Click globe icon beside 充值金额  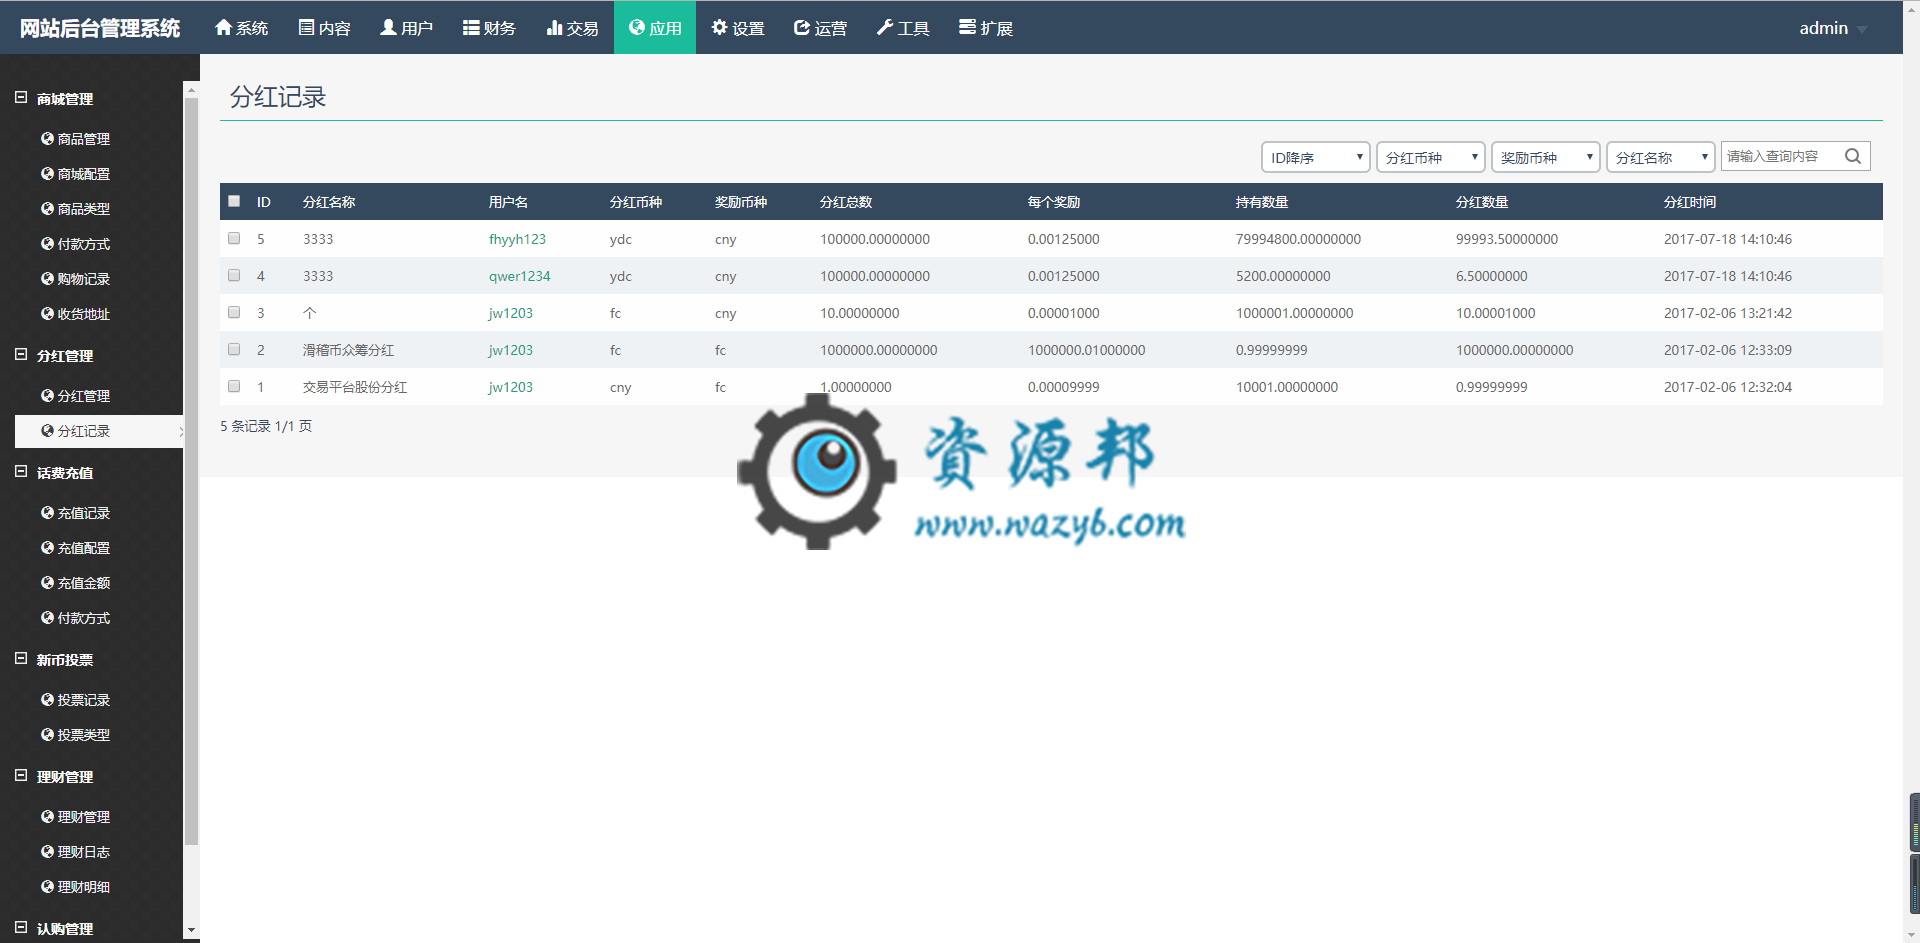(47, 582)
